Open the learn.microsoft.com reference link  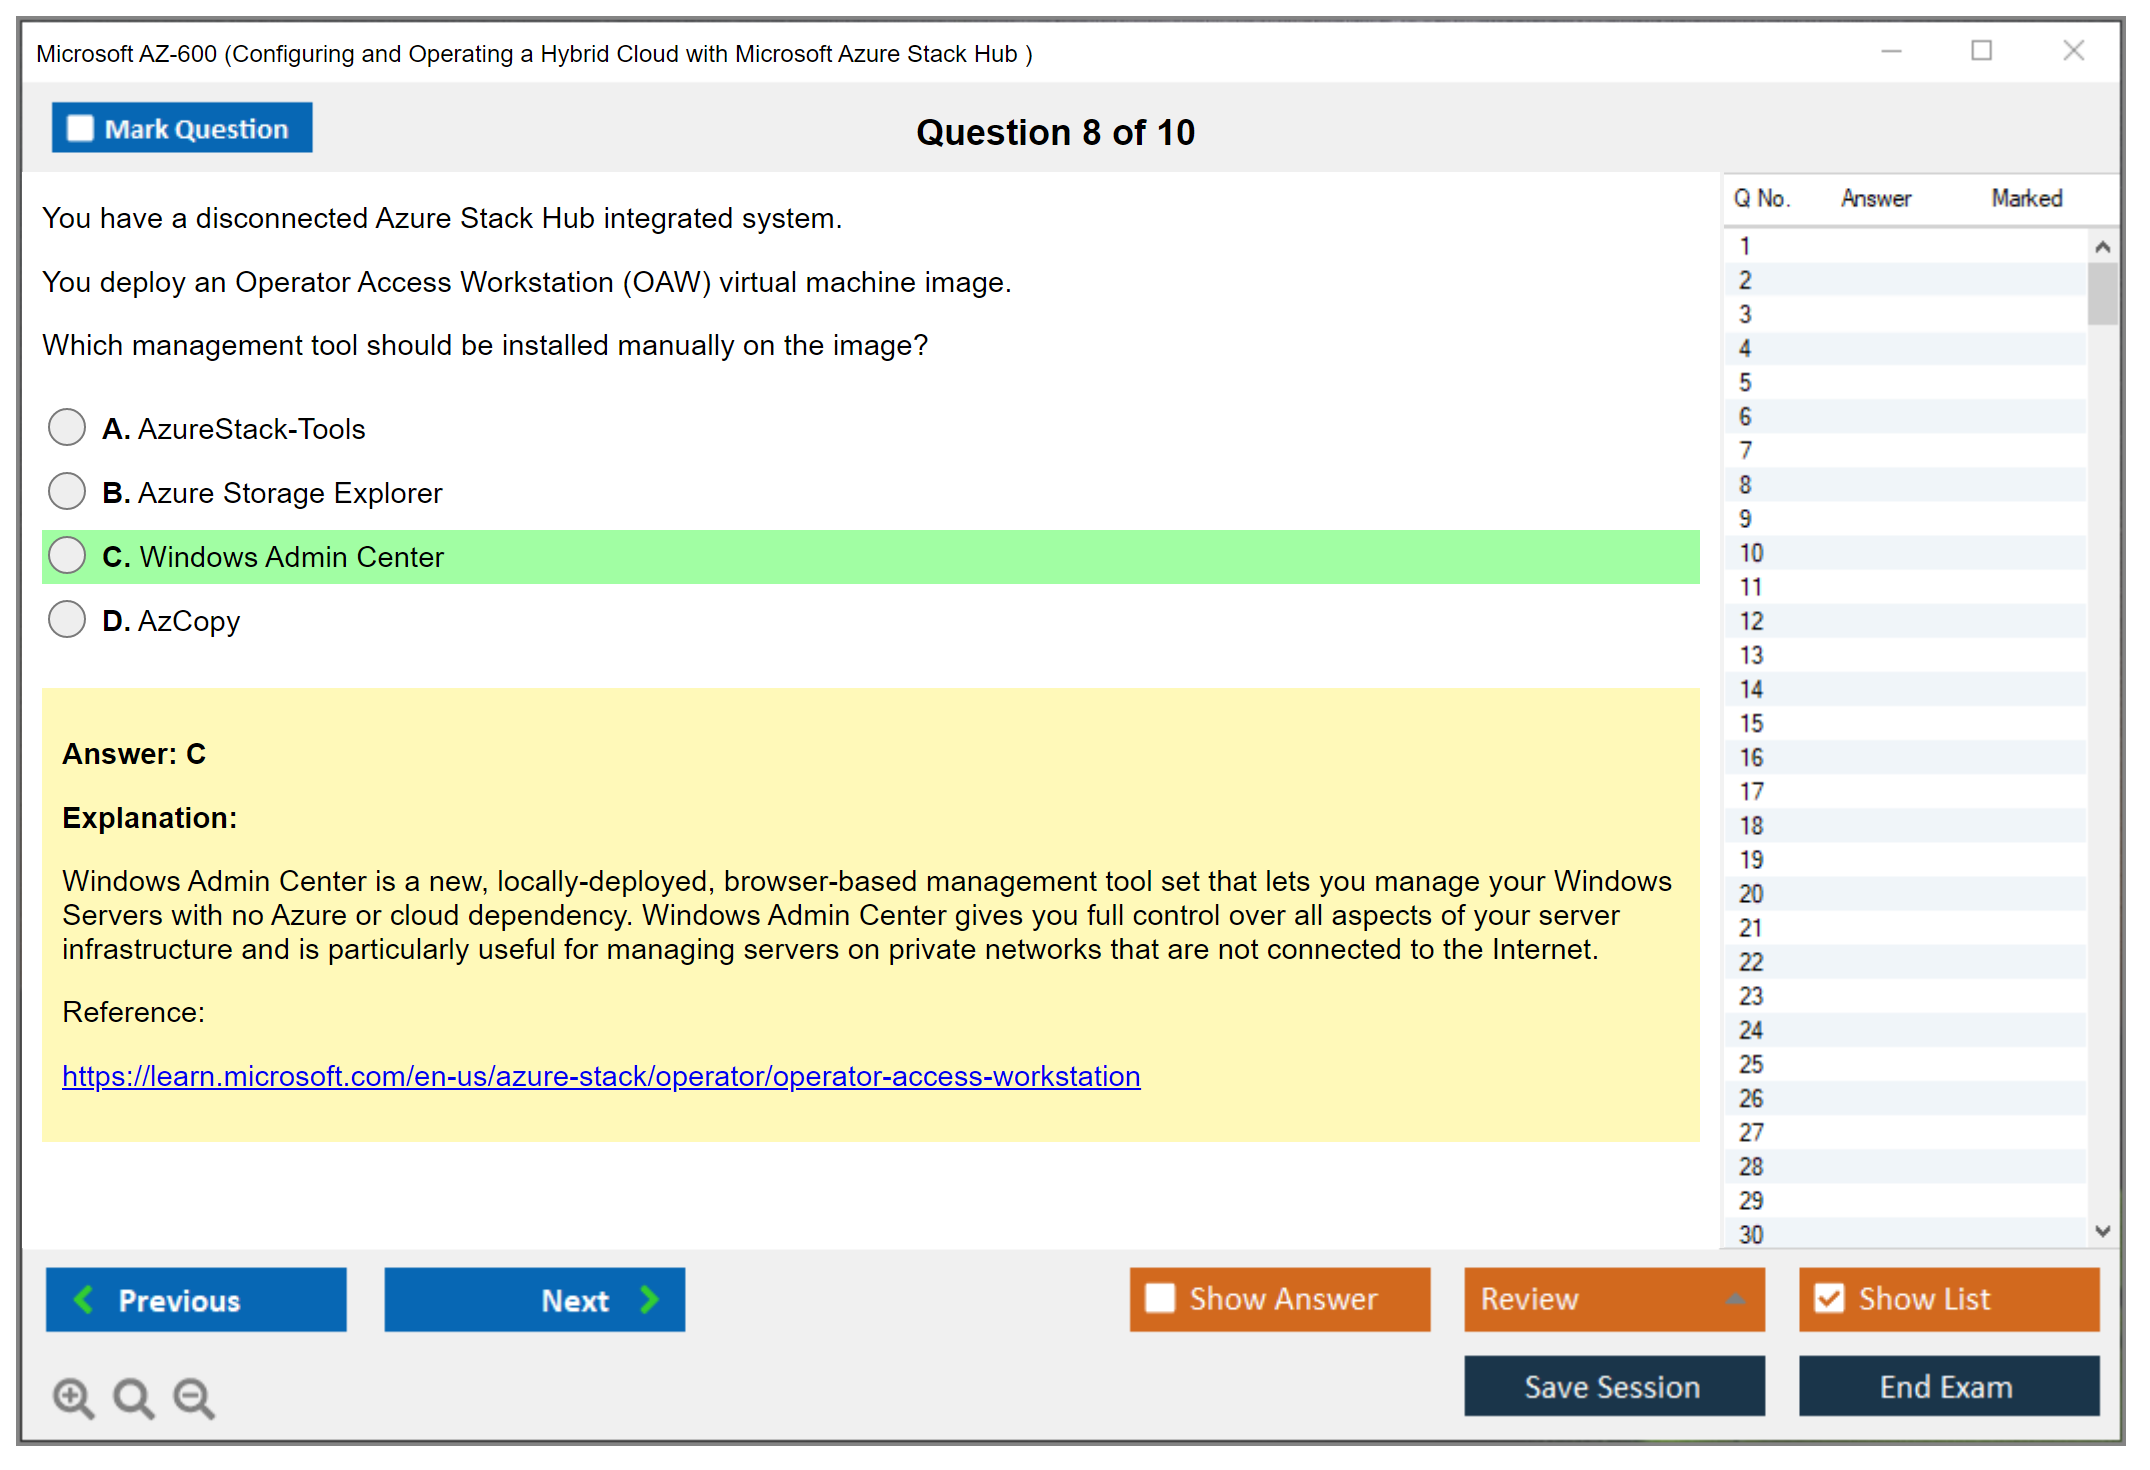pos(601,1076)
